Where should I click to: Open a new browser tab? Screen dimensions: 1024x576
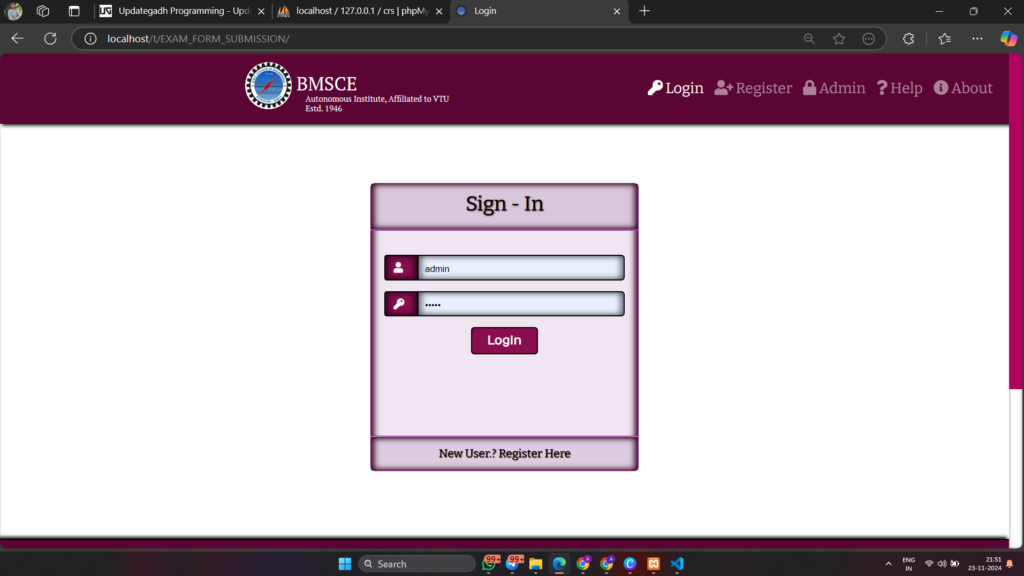point(645,11)
